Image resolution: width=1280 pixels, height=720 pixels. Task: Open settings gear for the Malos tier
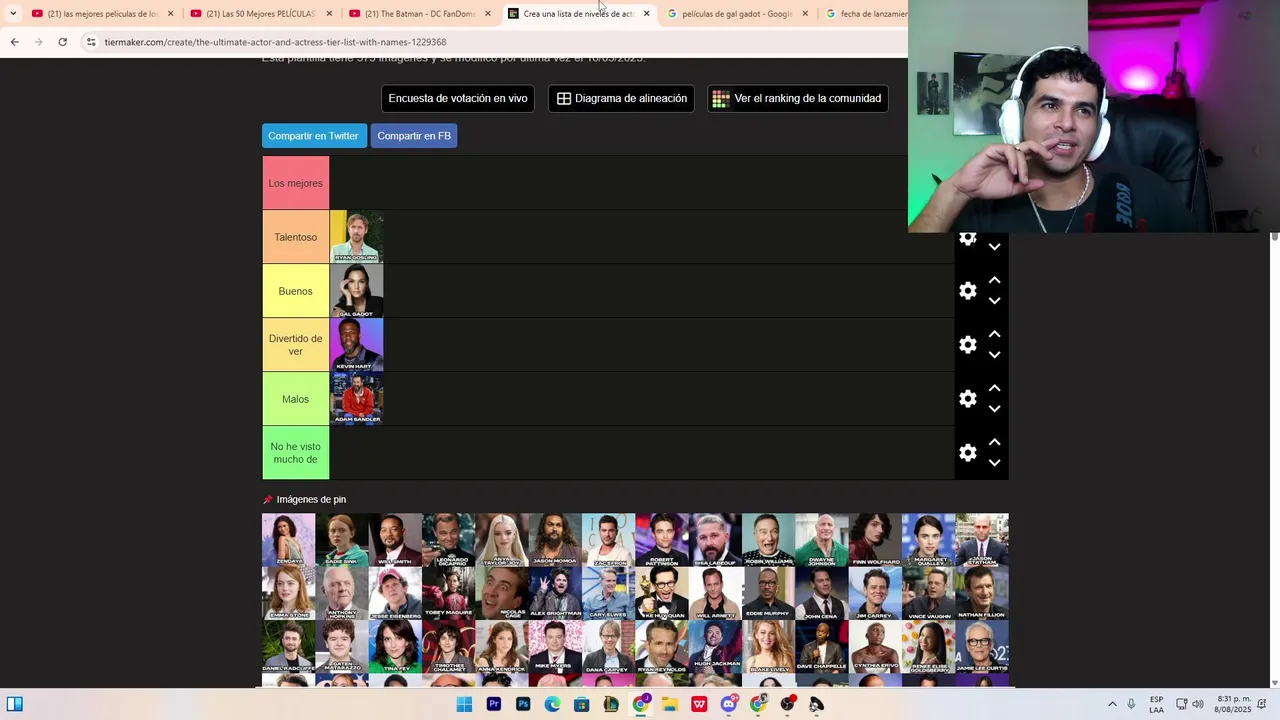[967, 399]
